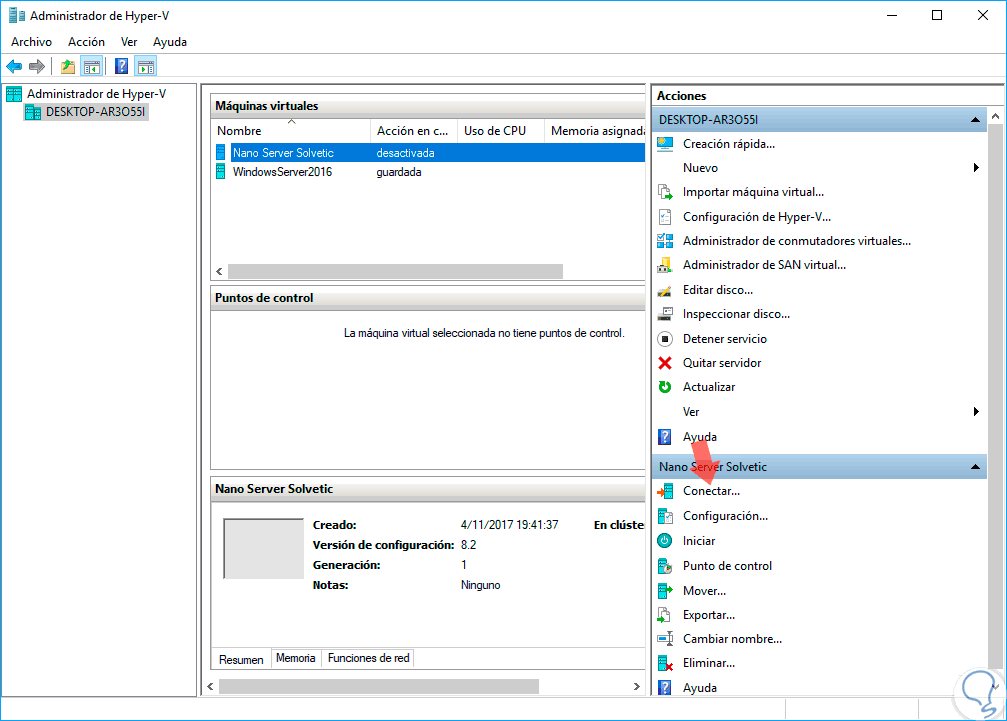Open the Ayuda menu in menu bar
This screenshot has width=1007, height=721.
tap(170, 42)
